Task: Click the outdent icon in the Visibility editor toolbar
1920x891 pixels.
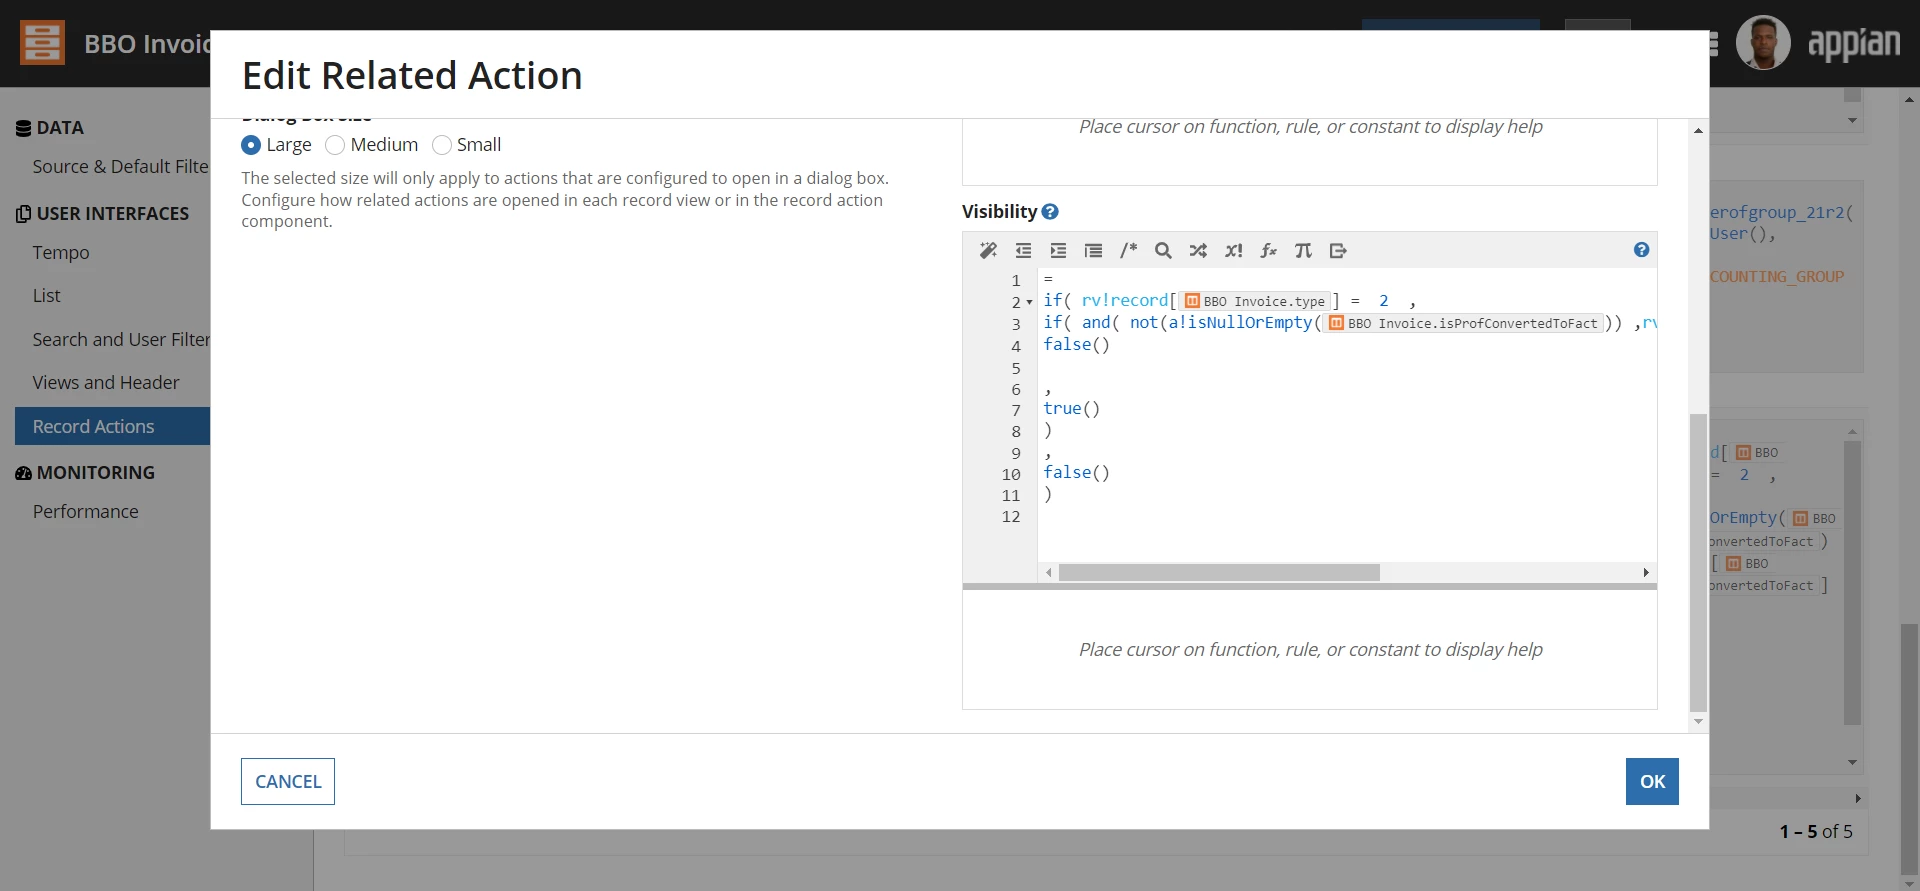Action: (x=1023, y=250)
